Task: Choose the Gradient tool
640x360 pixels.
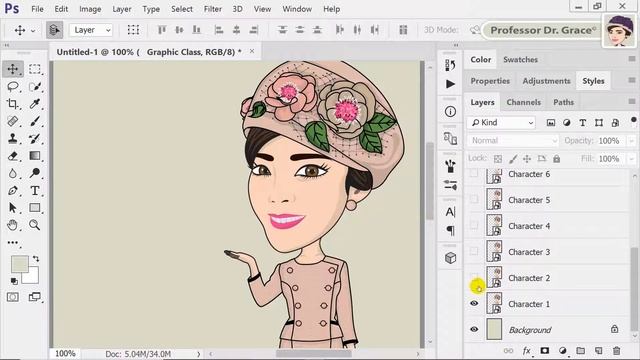Action: point(35,156)
